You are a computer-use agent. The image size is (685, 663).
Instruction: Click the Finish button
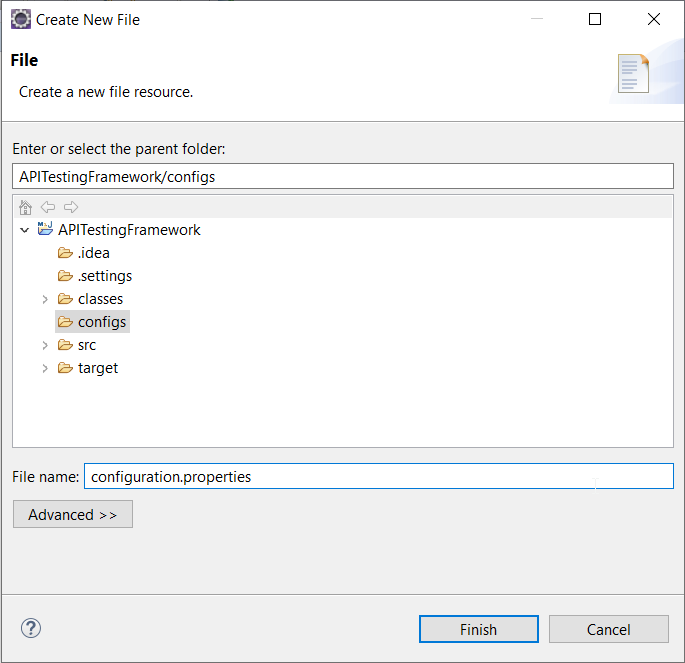point(479,629)
